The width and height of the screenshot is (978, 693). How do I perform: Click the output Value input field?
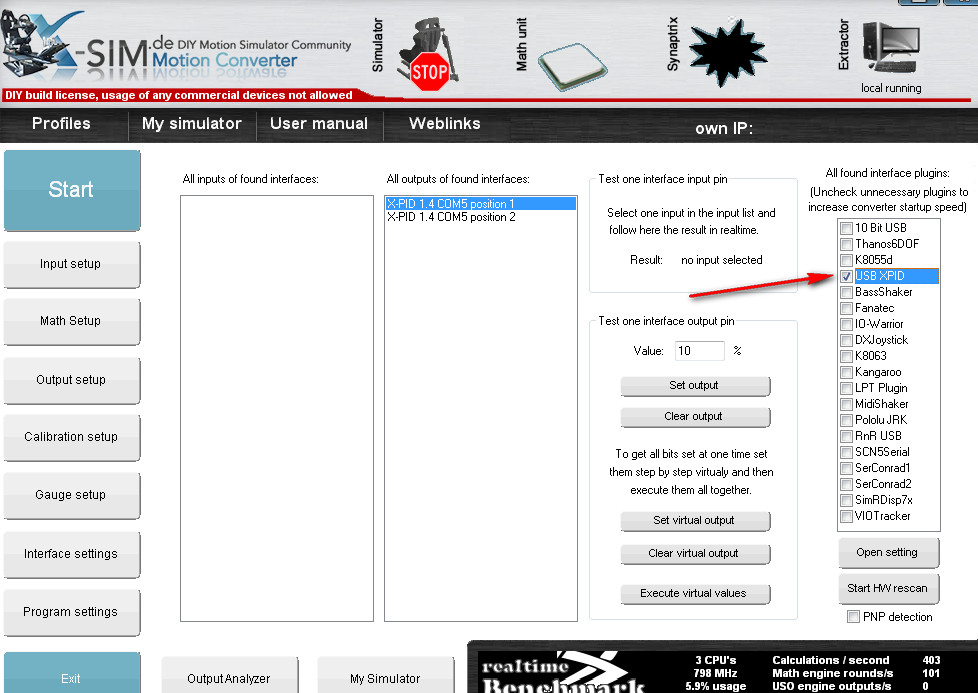click(699, 351)
